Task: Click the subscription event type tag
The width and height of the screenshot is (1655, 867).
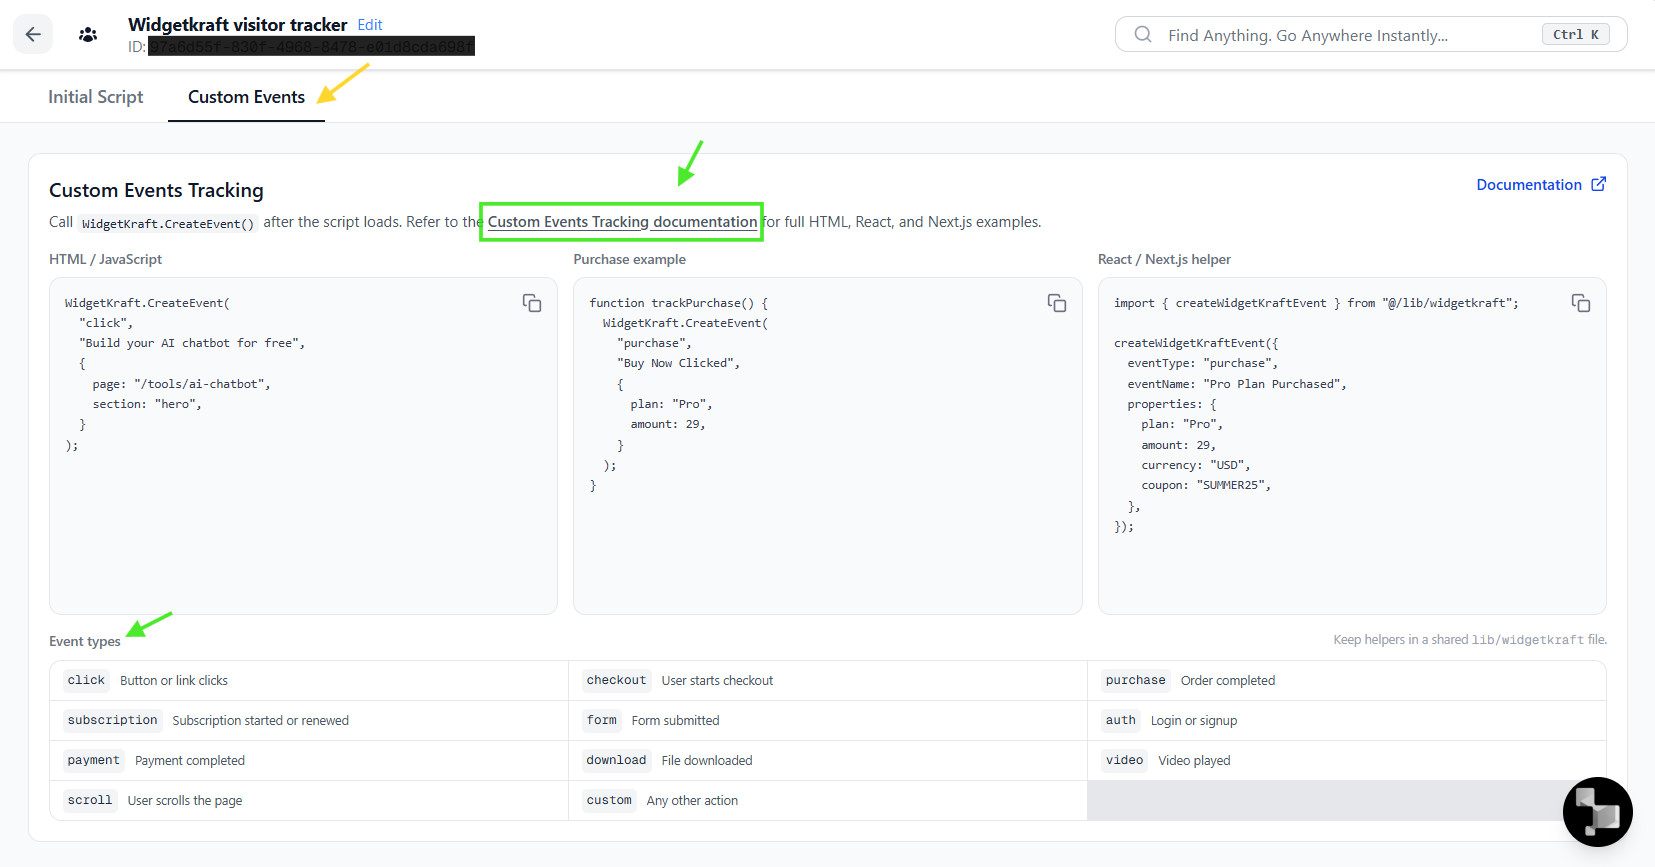Action: 112,720
